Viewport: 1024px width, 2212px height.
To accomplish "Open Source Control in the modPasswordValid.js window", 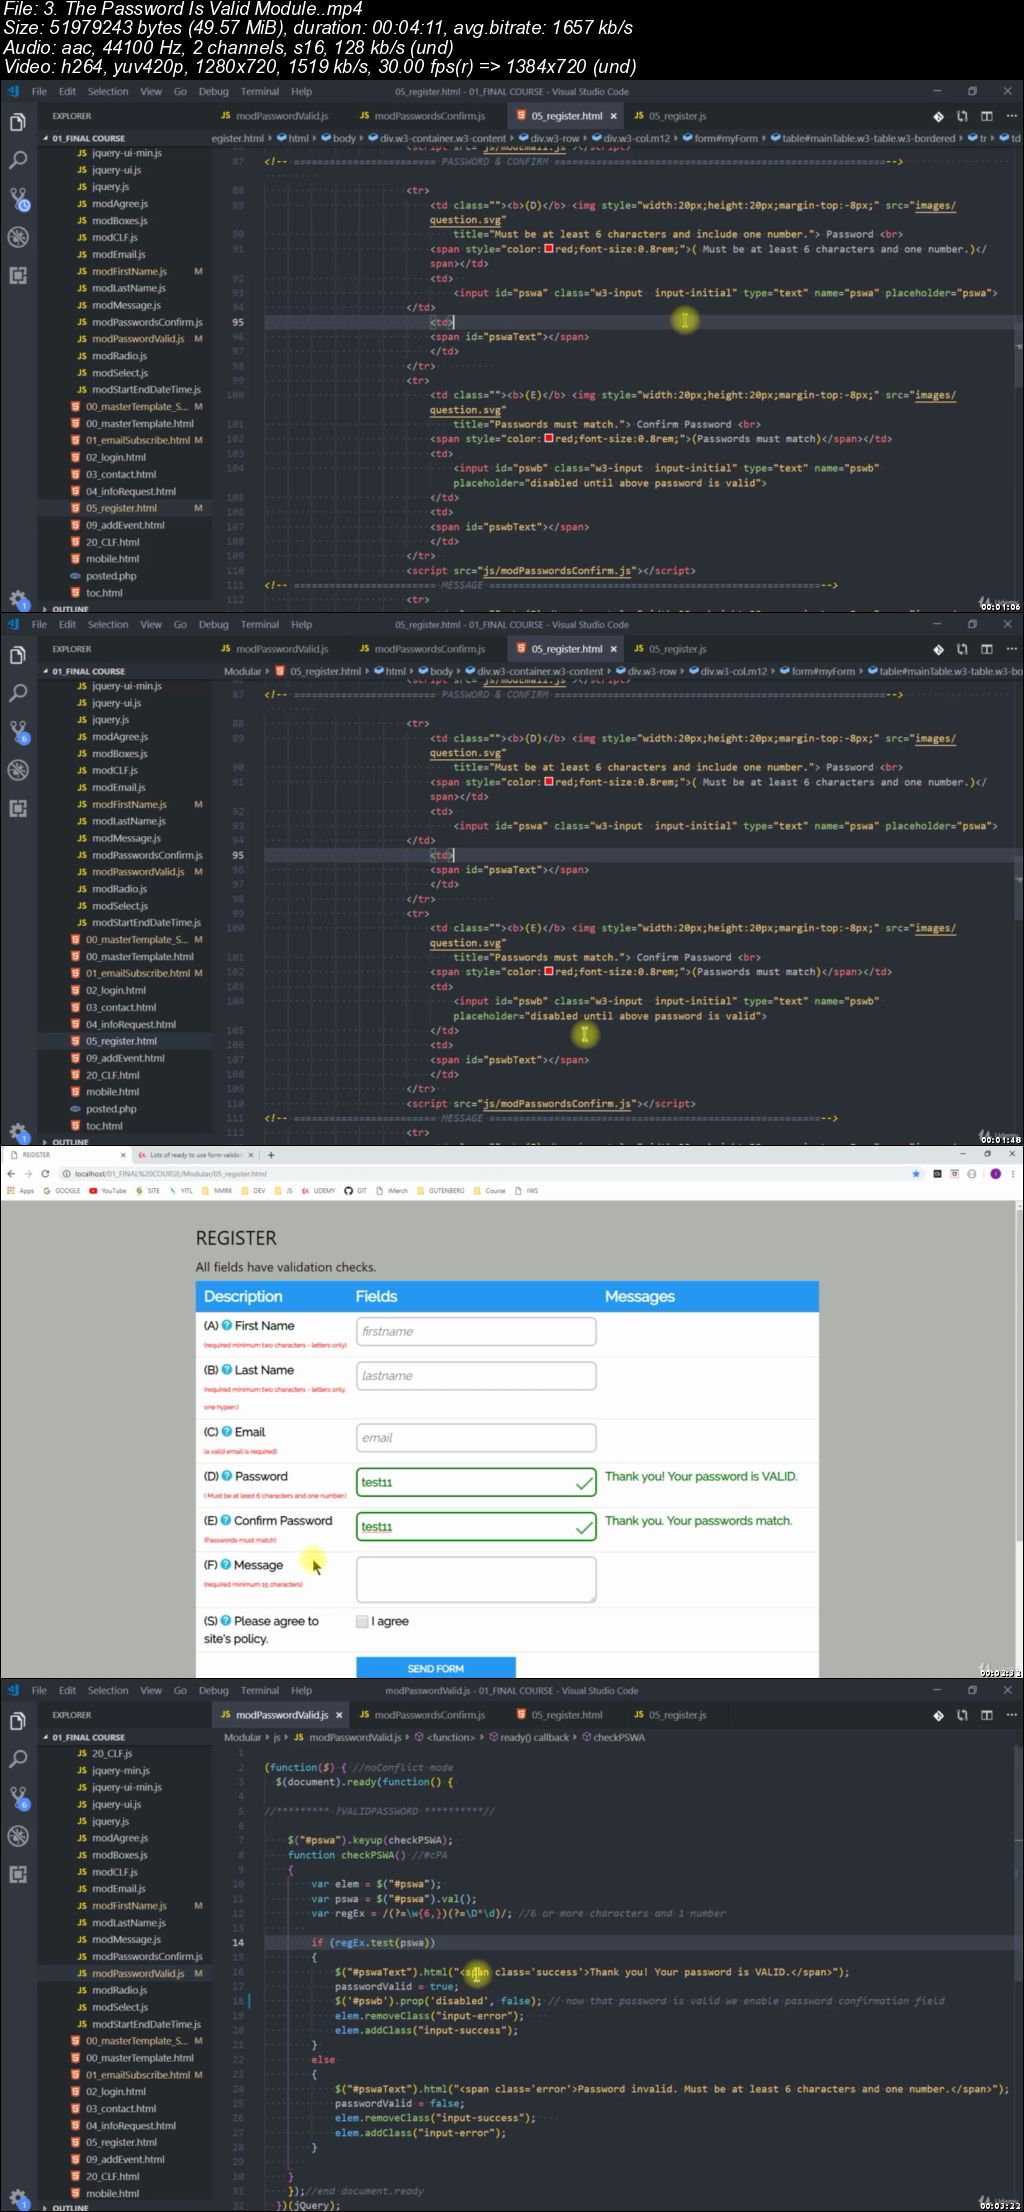I will pos(18,1797).
